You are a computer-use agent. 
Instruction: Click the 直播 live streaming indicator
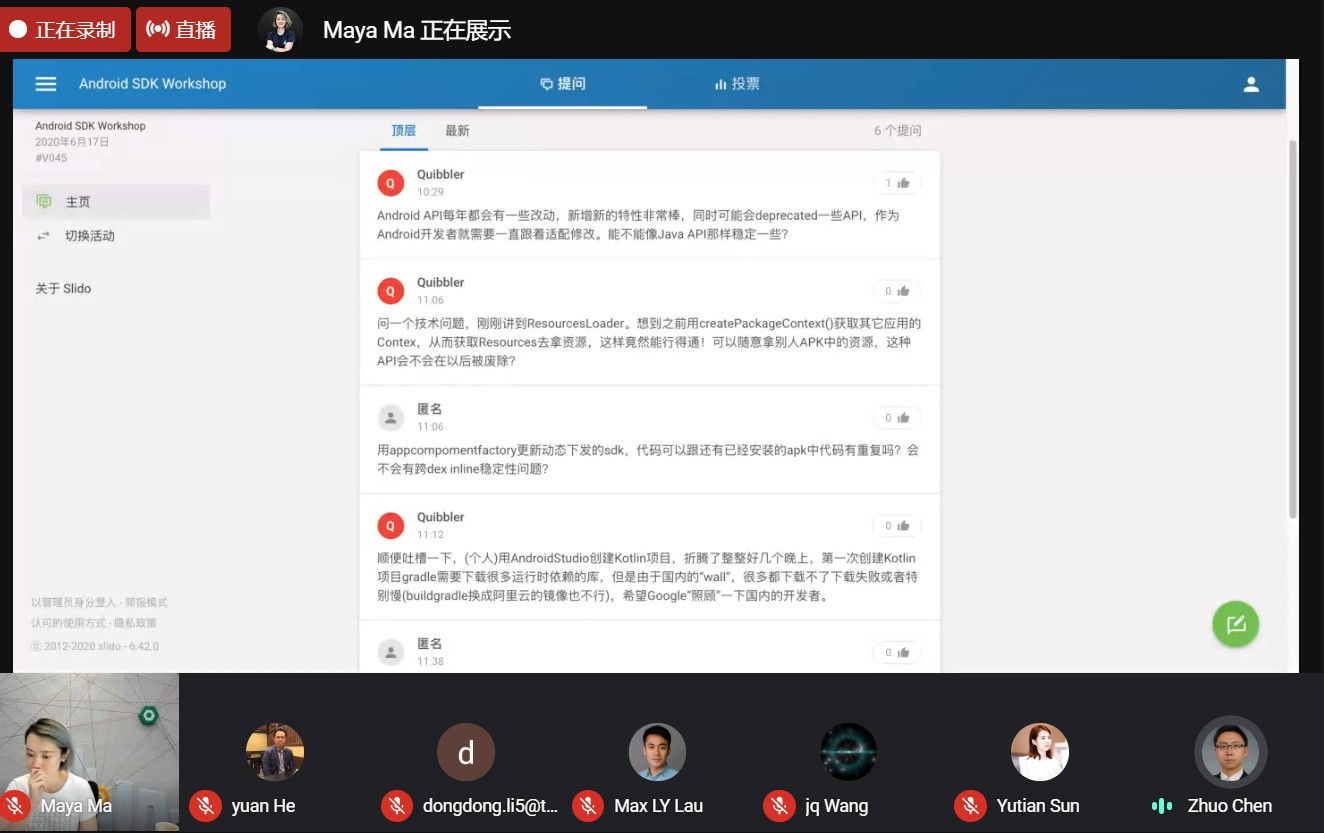183,30
